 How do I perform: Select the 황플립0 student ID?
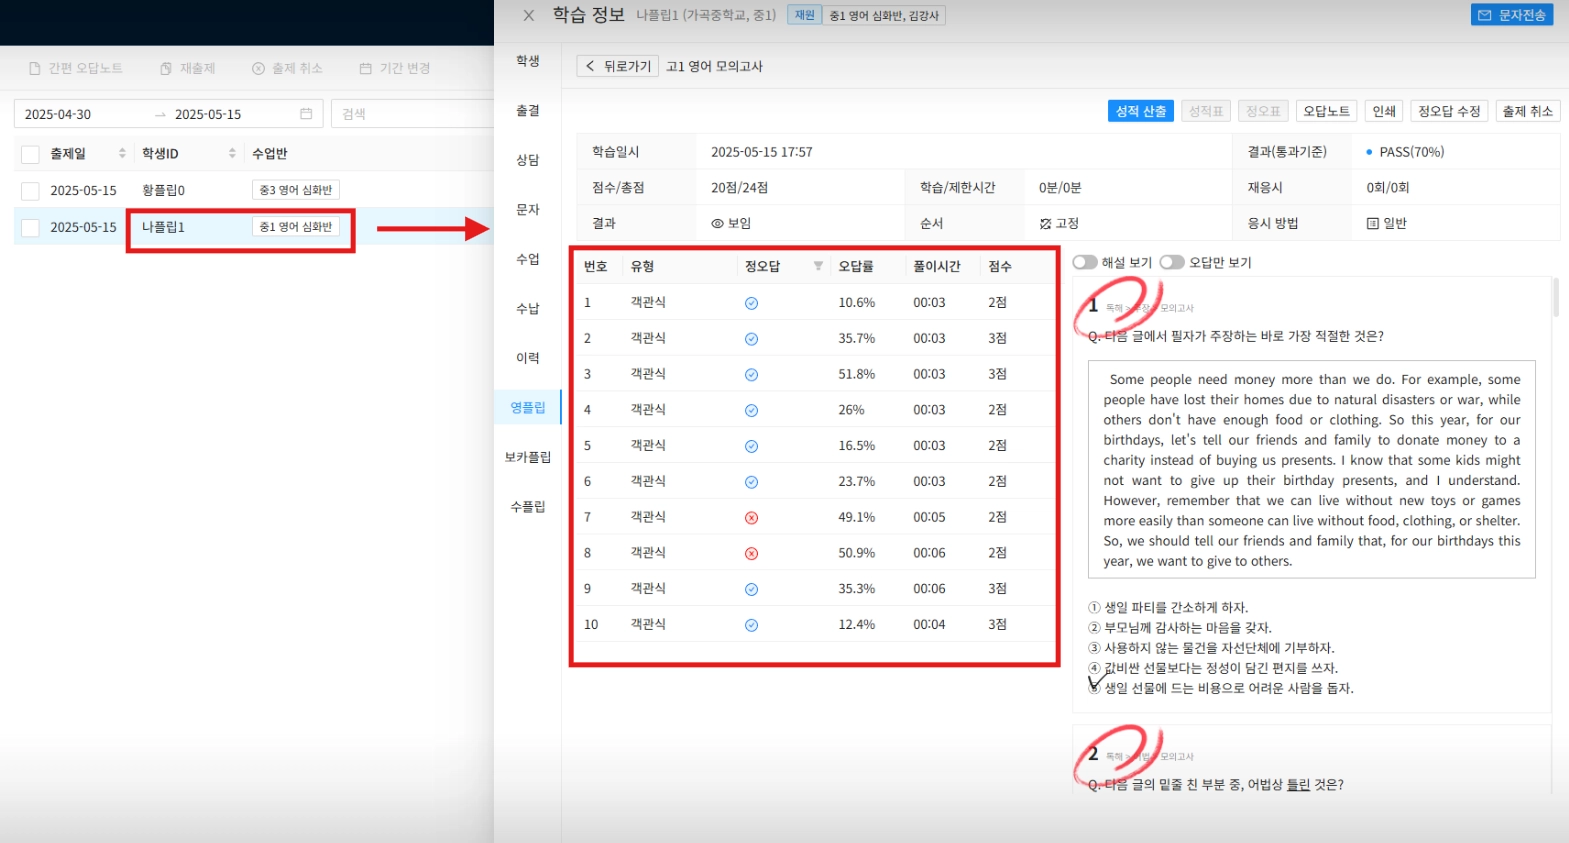point(163,190)
